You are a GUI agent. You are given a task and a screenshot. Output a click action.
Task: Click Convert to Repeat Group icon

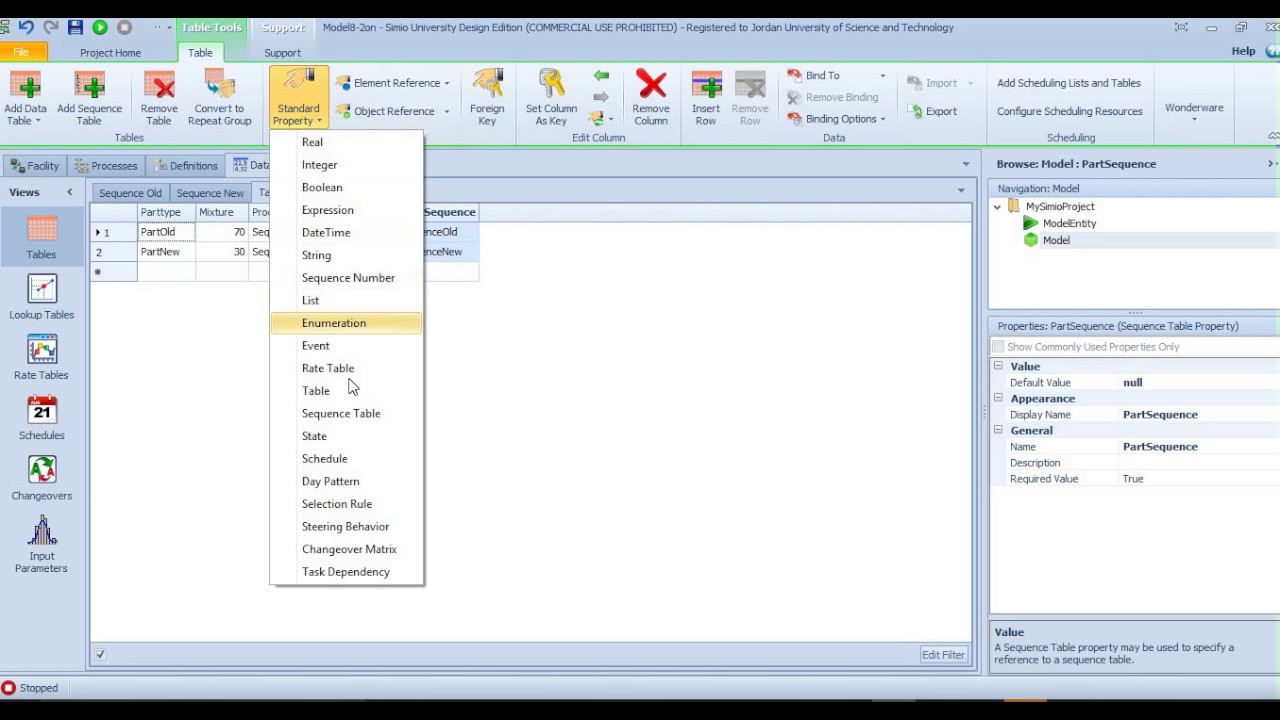[219, 98]
